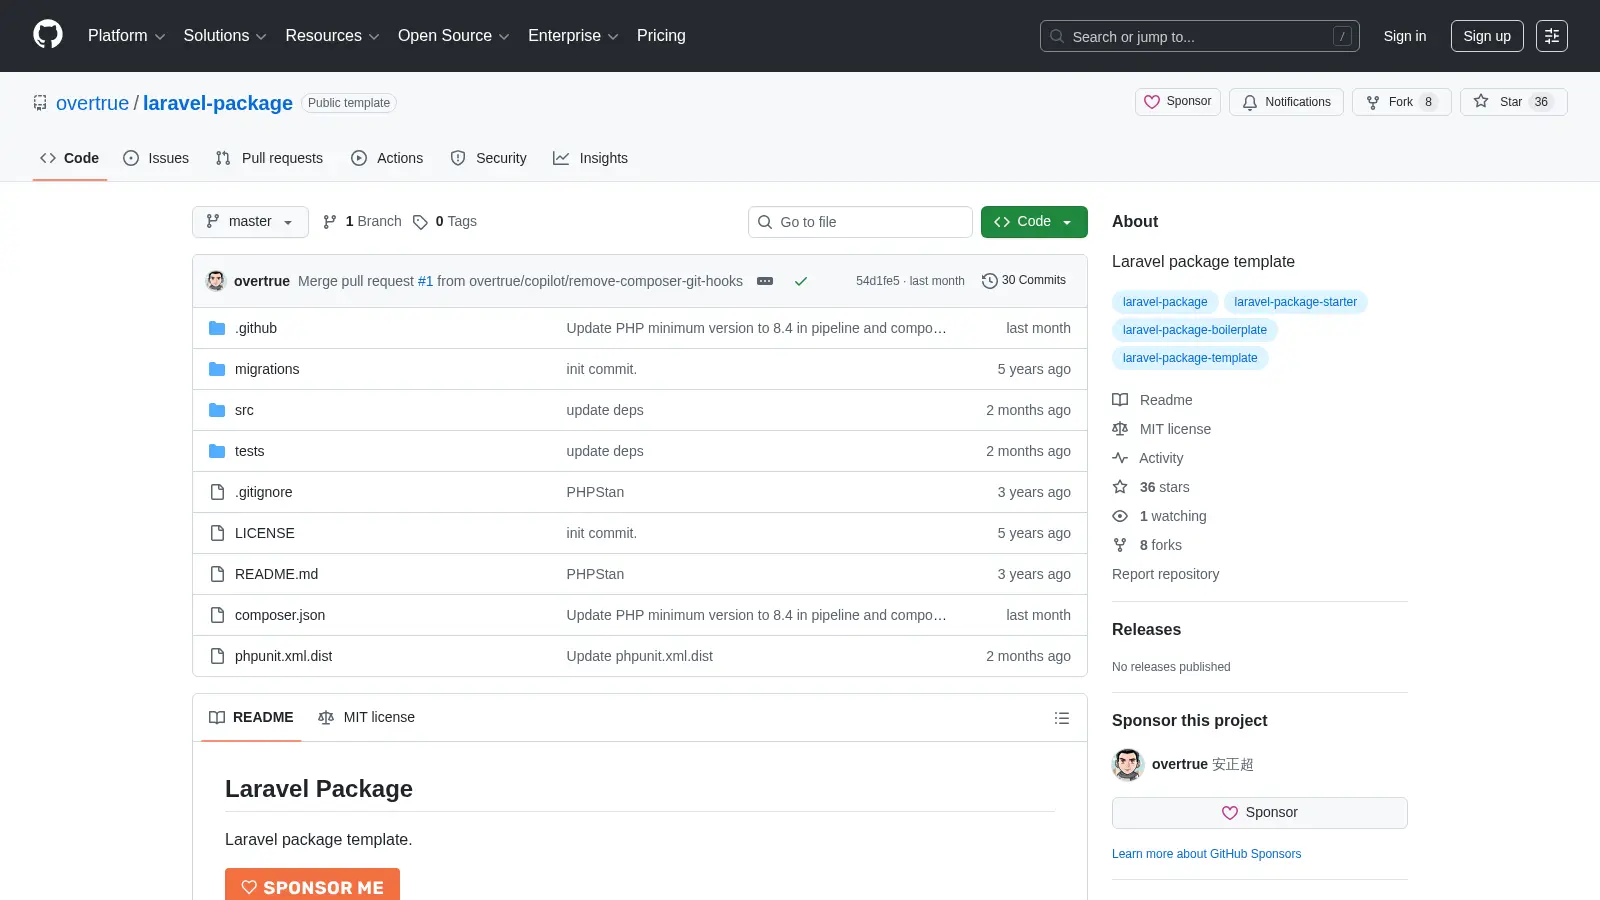Expand the commit message ellipsis button
1600x900 pixels.
pyautogui.click(x=765, y=281)
